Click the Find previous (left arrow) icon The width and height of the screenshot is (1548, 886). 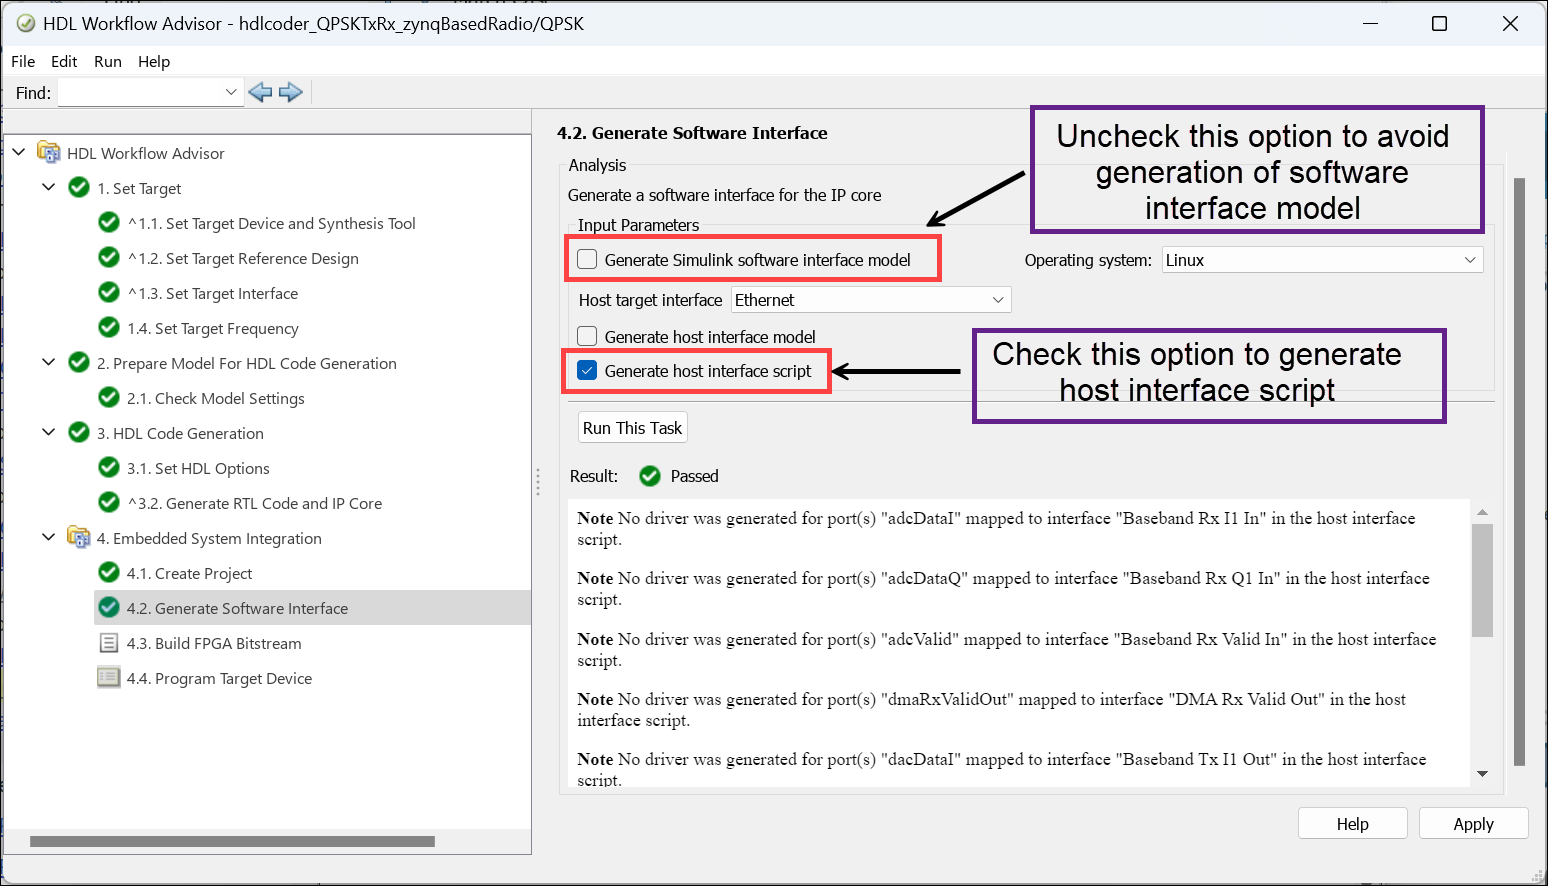click(x=260, y=93)
